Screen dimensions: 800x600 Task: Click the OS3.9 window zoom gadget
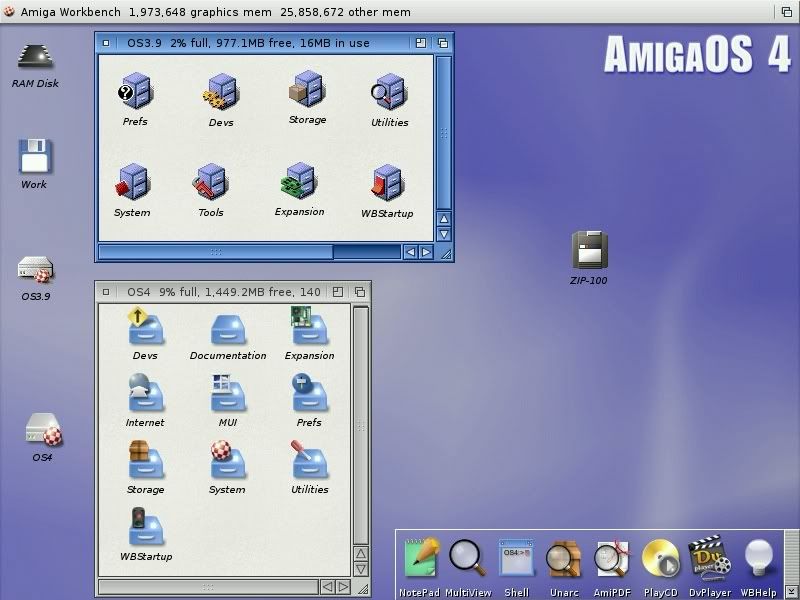click(x=420, y=43)
